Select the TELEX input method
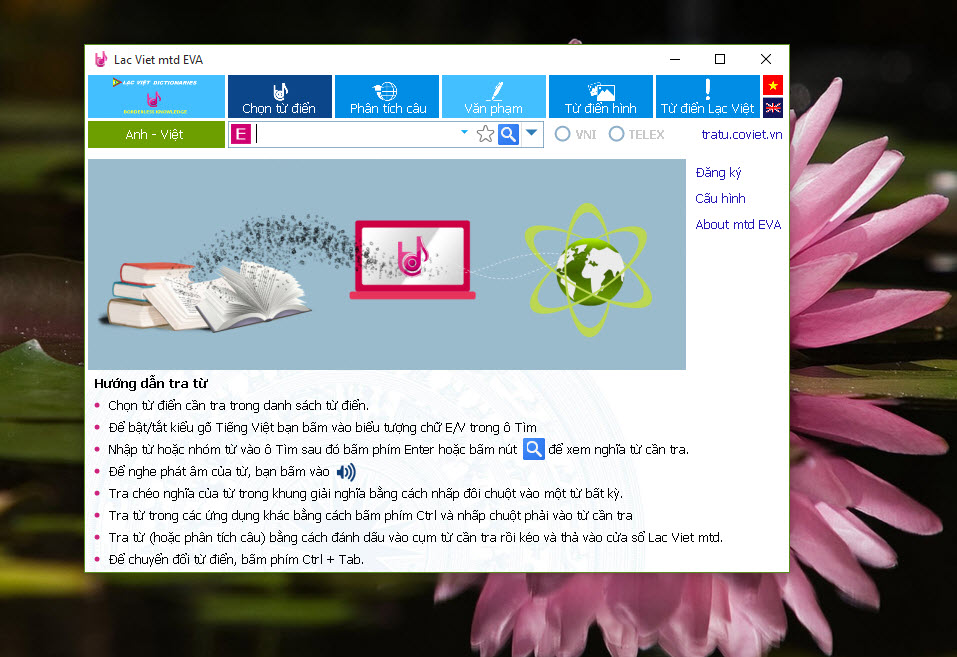 [617, 133]
